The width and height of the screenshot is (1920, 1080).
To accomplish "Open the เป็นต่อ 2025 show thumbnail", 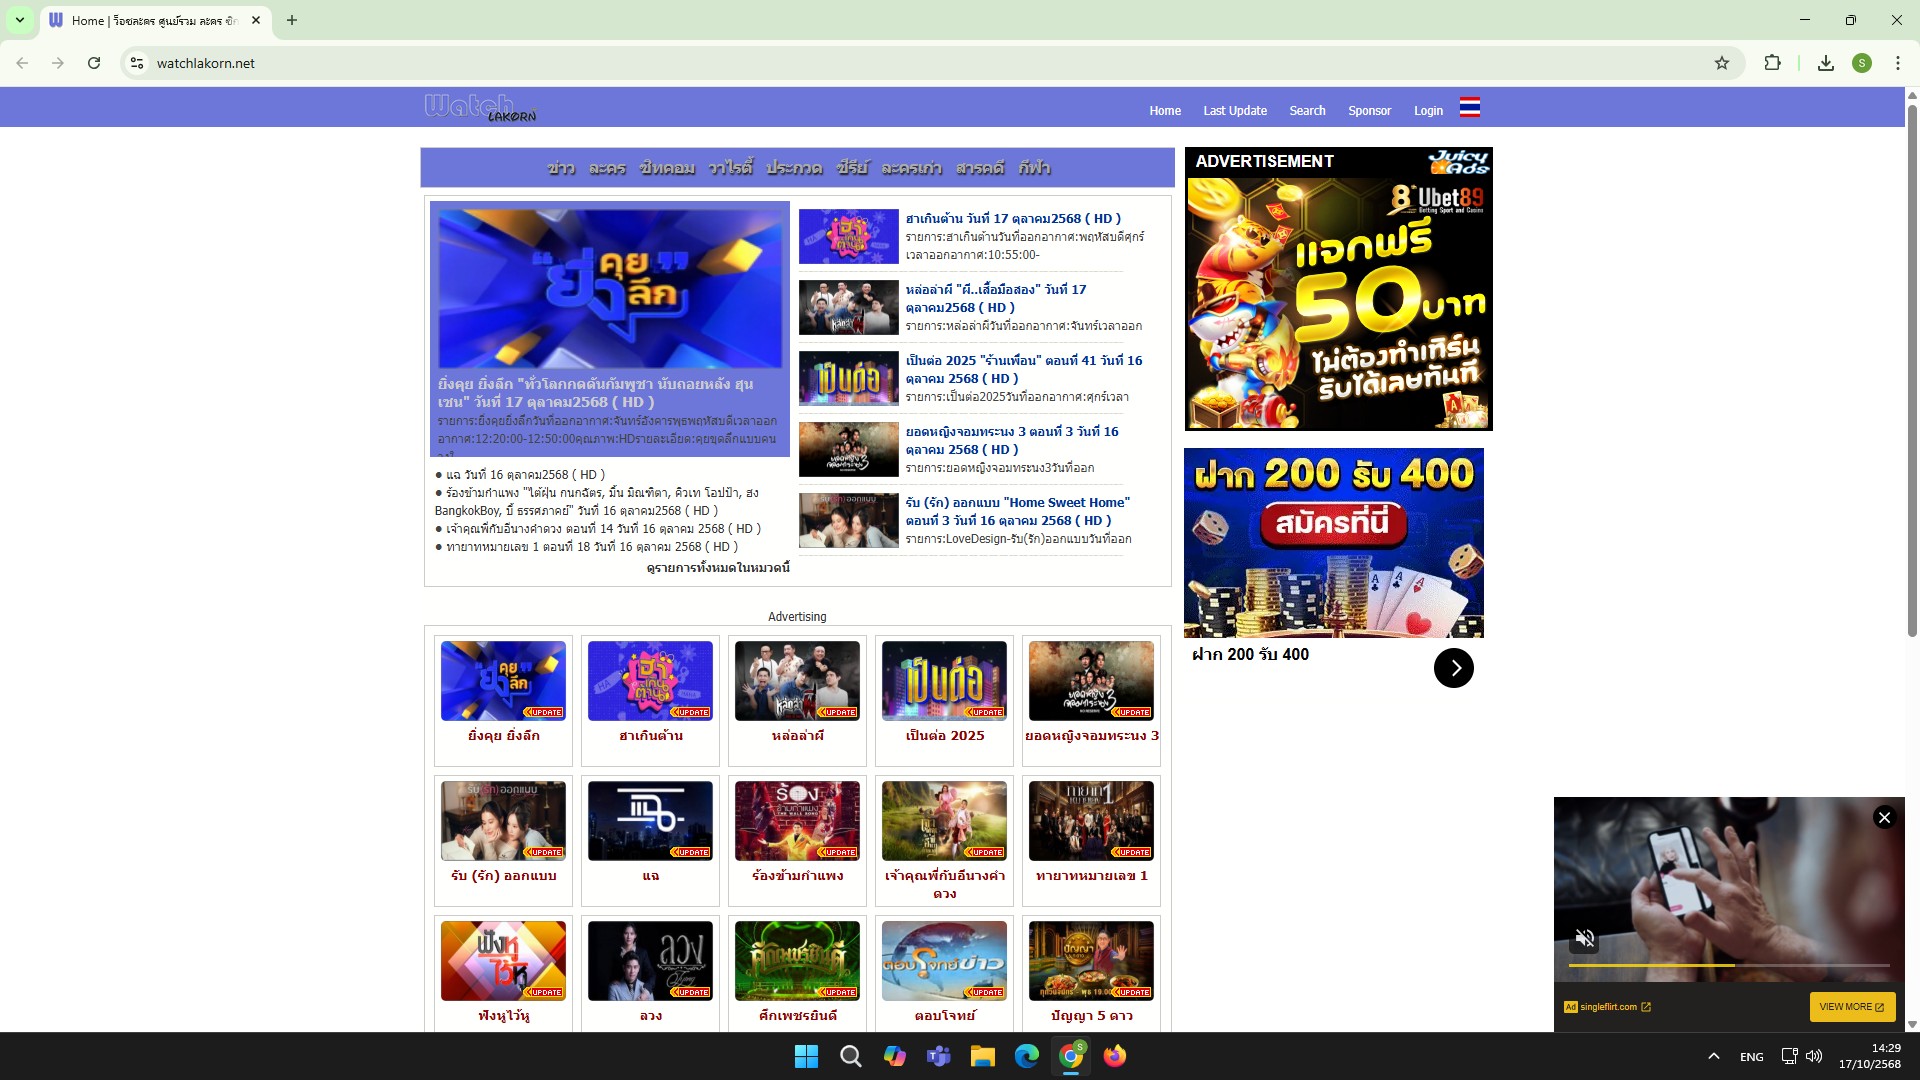I will 944,681.
